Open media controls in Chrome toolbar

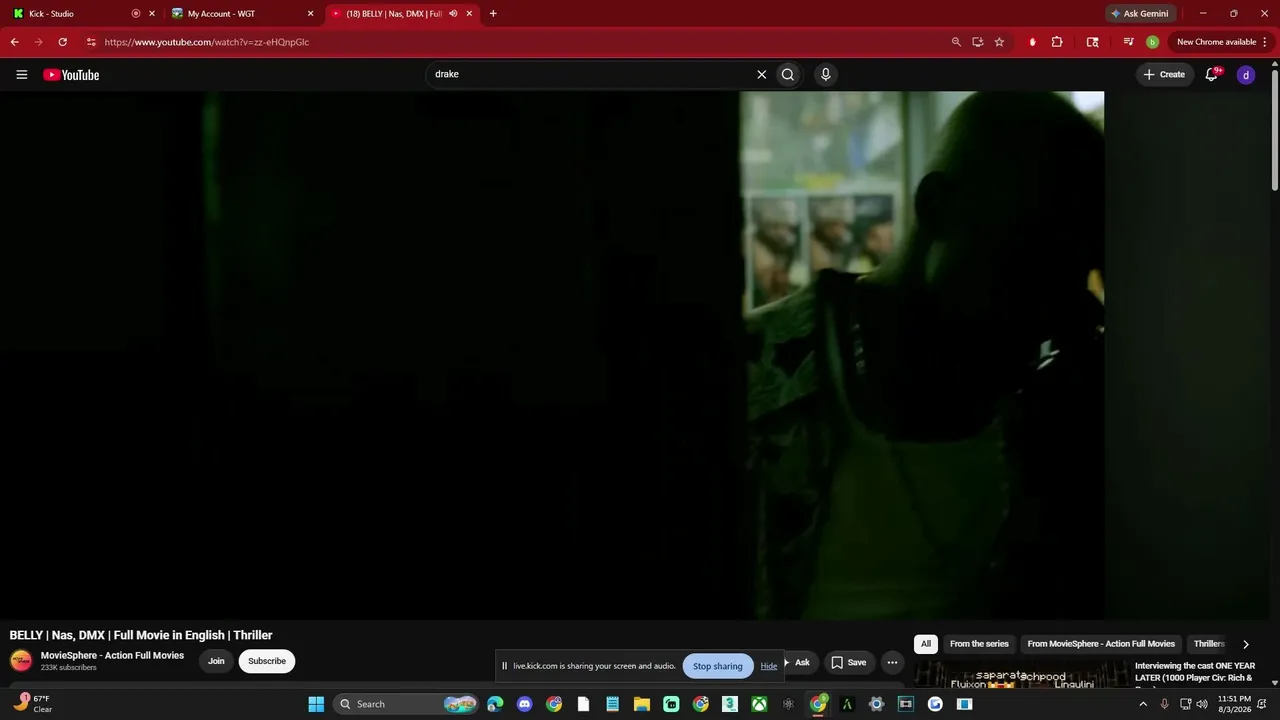[1128, 42]
